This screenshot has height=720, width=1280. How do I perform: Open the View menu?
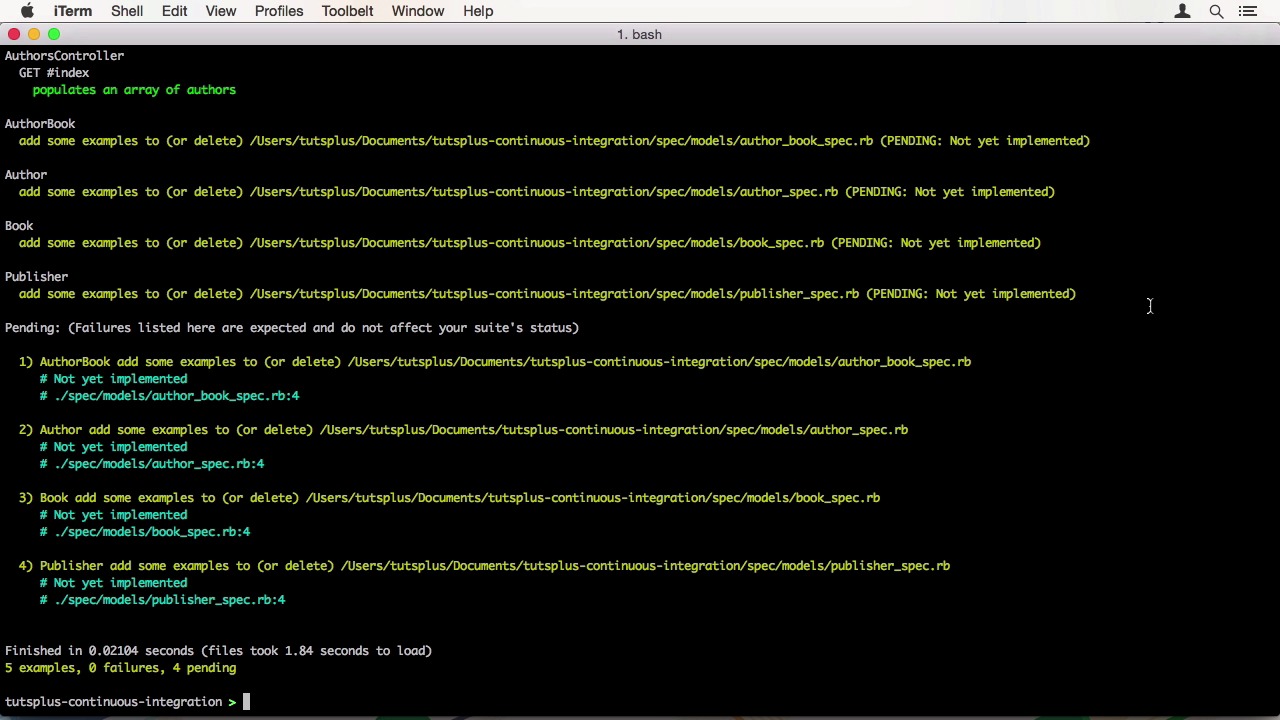[221, 11]
